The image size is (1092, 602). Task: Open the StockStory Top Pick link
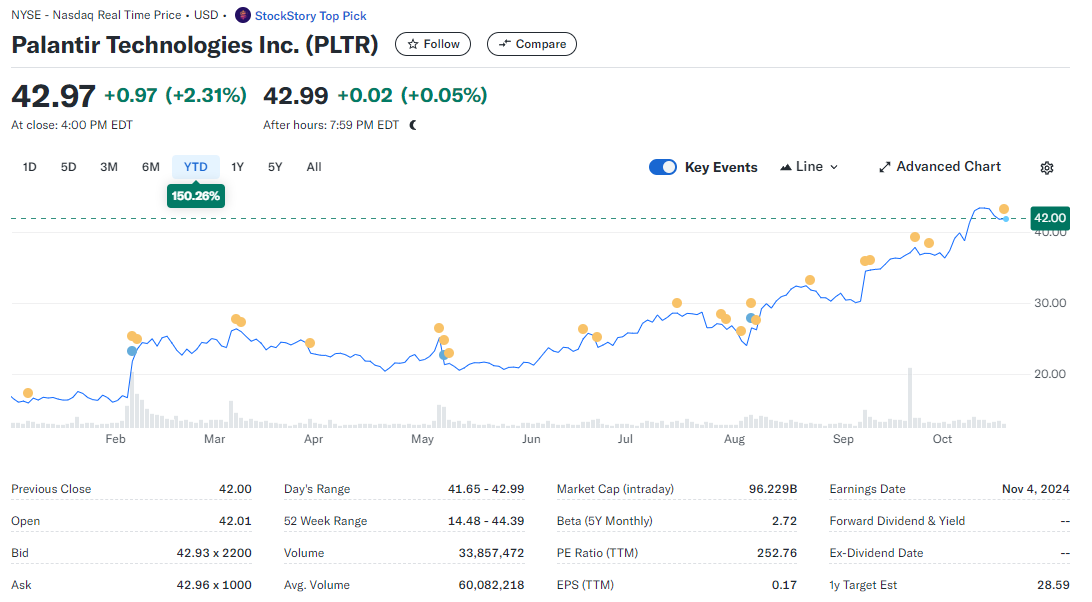(x=310, y=15)
